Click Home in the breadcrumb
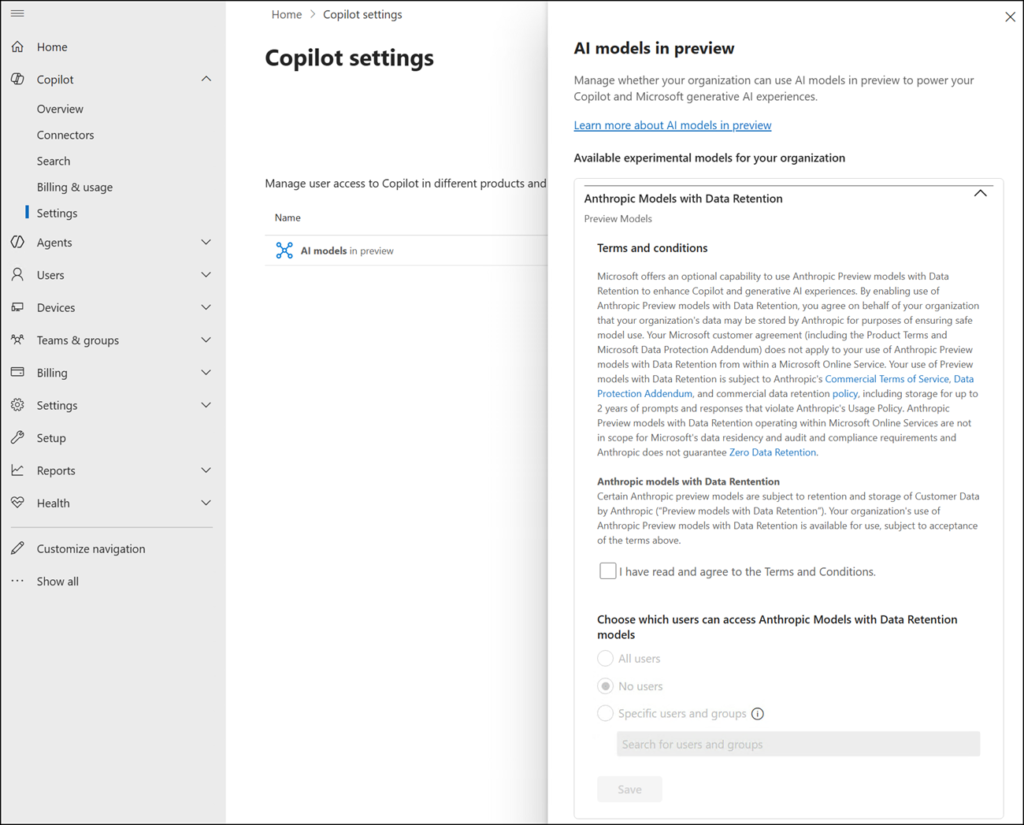The width and height of the screenshot is (1024, 825). click(287, 14)
